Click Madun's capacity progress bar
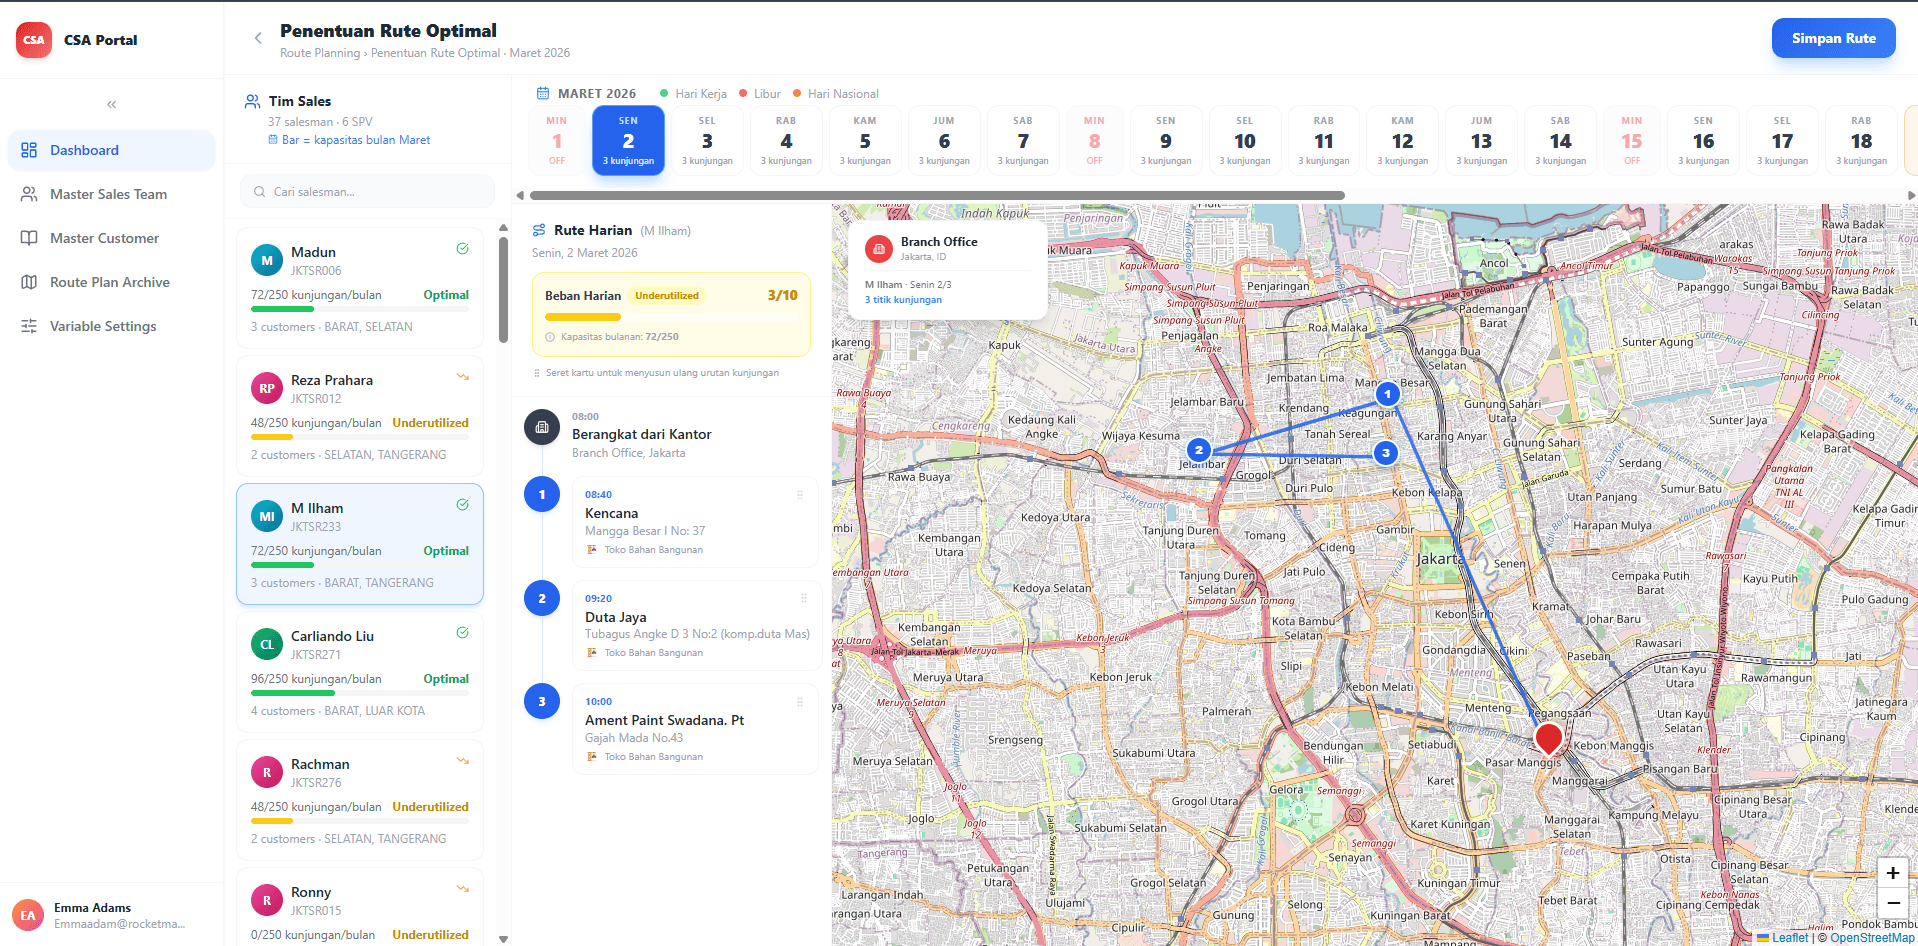 coord(360,309)
